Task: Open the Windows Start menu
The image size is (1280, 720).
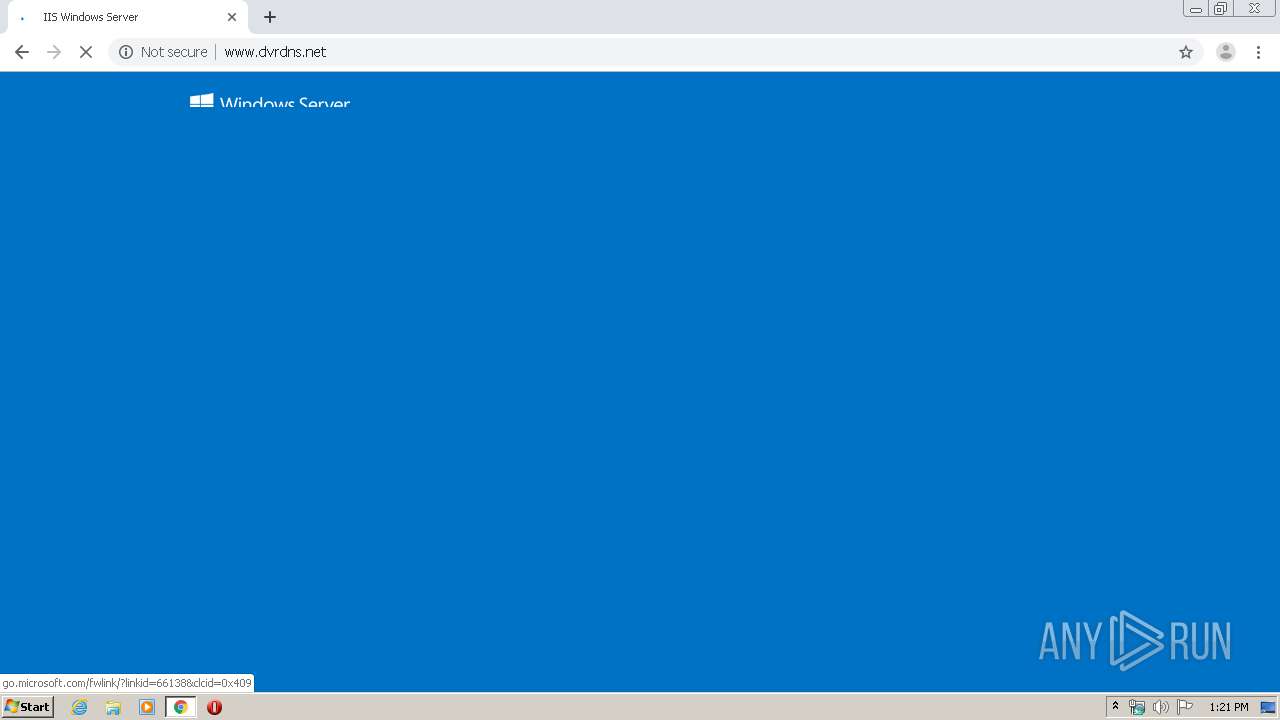Action: 27,707
